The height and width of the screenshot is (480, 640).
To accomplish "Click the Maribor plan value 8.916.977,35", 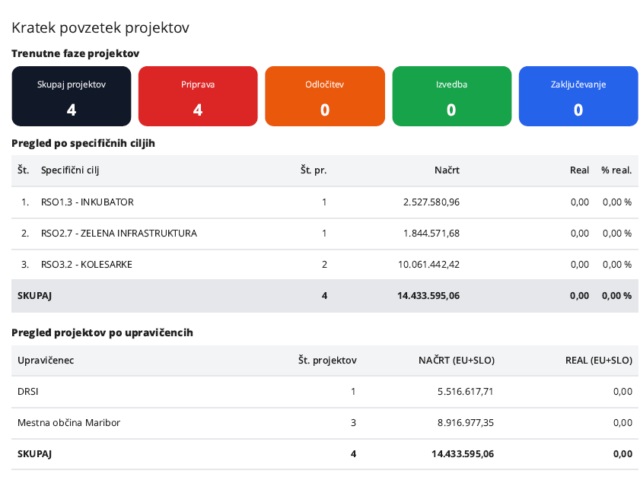I will [466, 423].
